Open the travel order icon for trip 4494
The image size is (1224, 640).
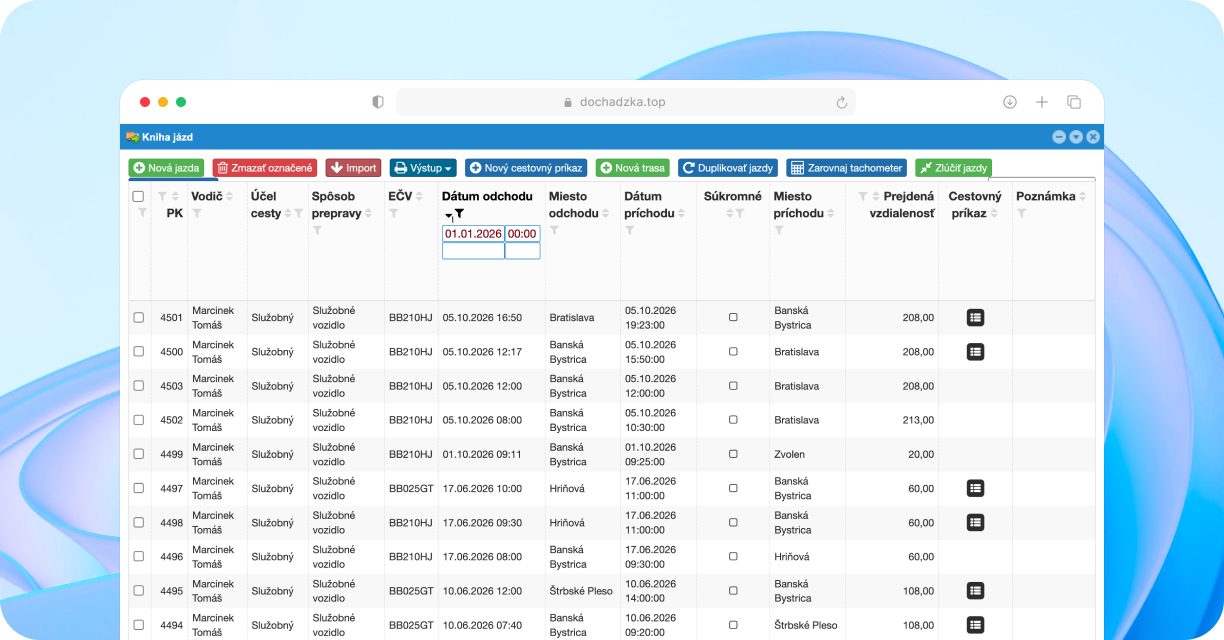click(976, 625)
